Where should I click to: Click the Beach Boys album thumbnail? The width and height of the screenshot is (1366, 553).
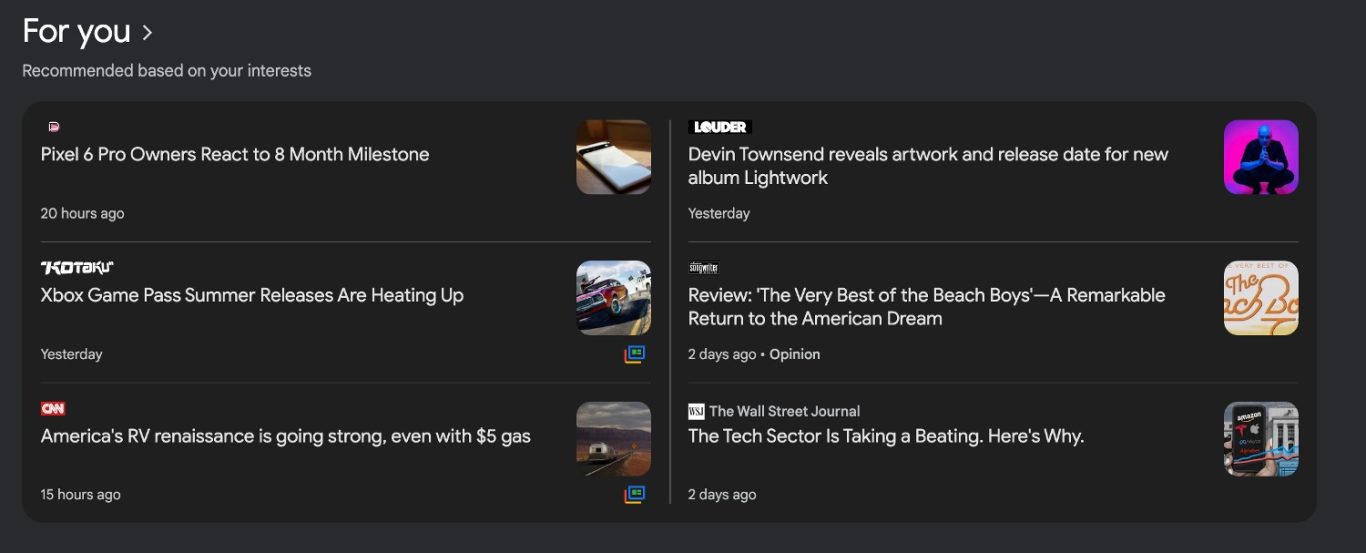coord(1261,298)
